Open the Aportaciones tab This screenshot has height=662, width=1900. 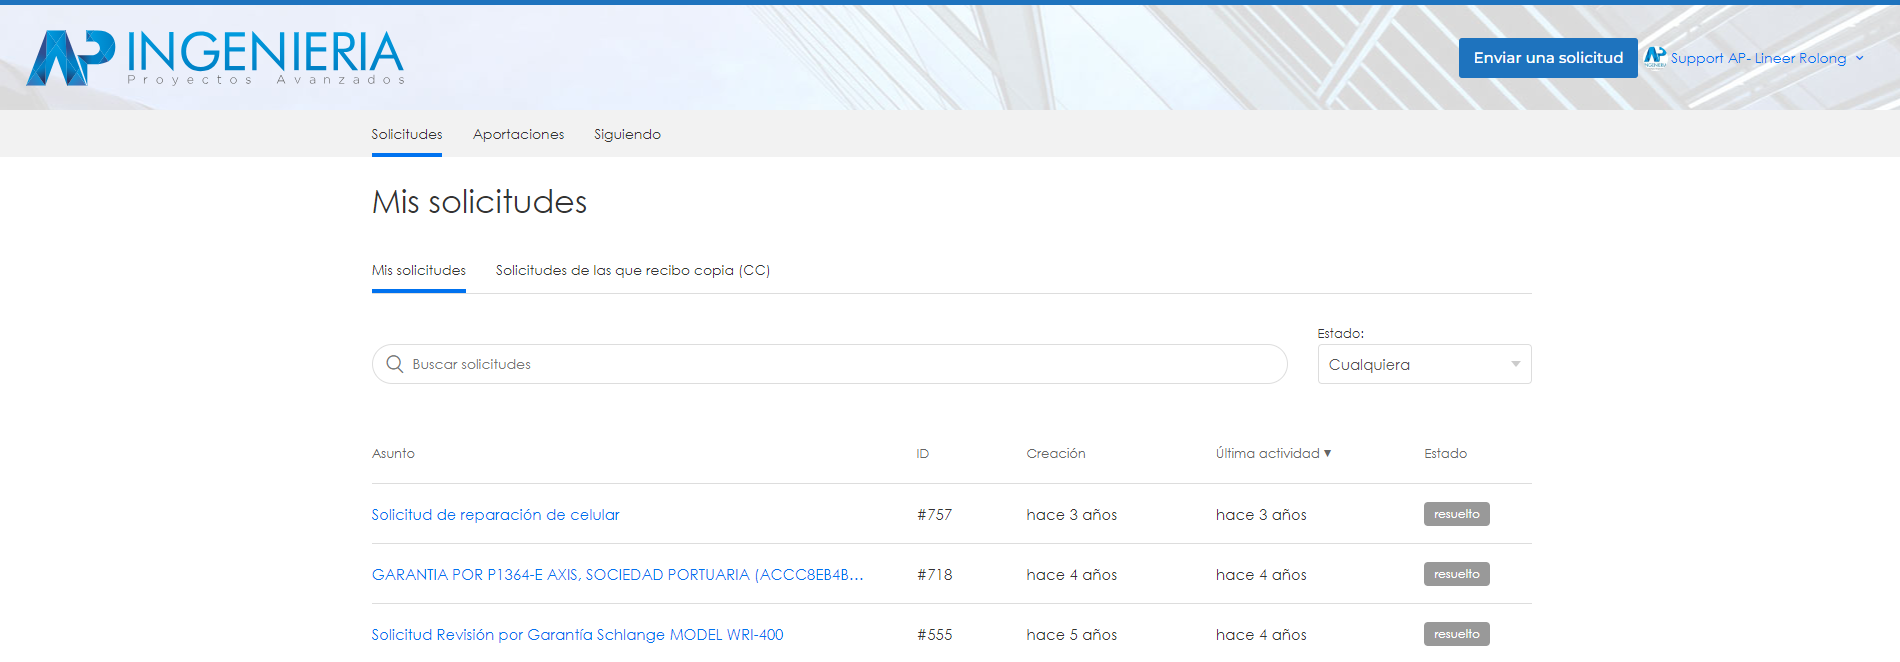click(x=518, y=134)
